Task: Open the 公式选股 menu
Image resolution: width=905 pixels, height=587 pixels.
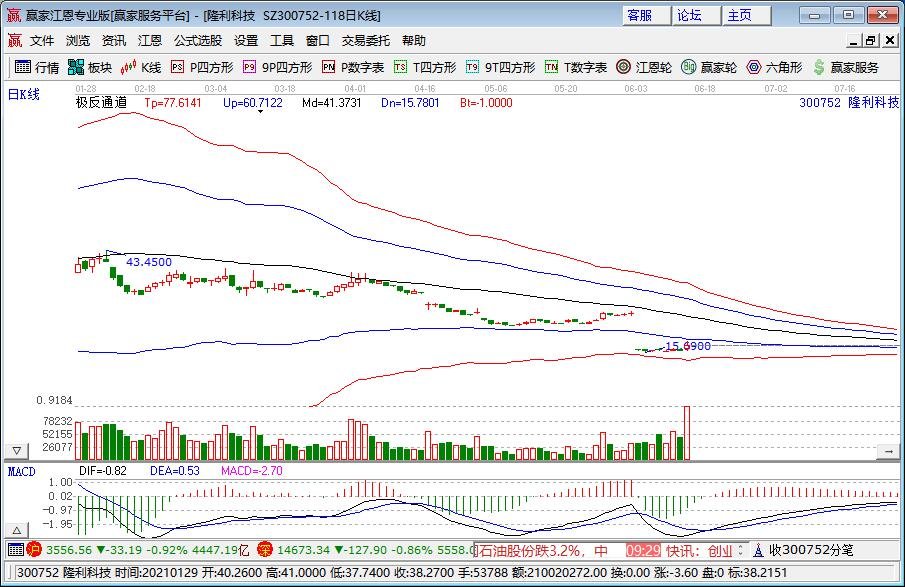Action: [198, 40]
